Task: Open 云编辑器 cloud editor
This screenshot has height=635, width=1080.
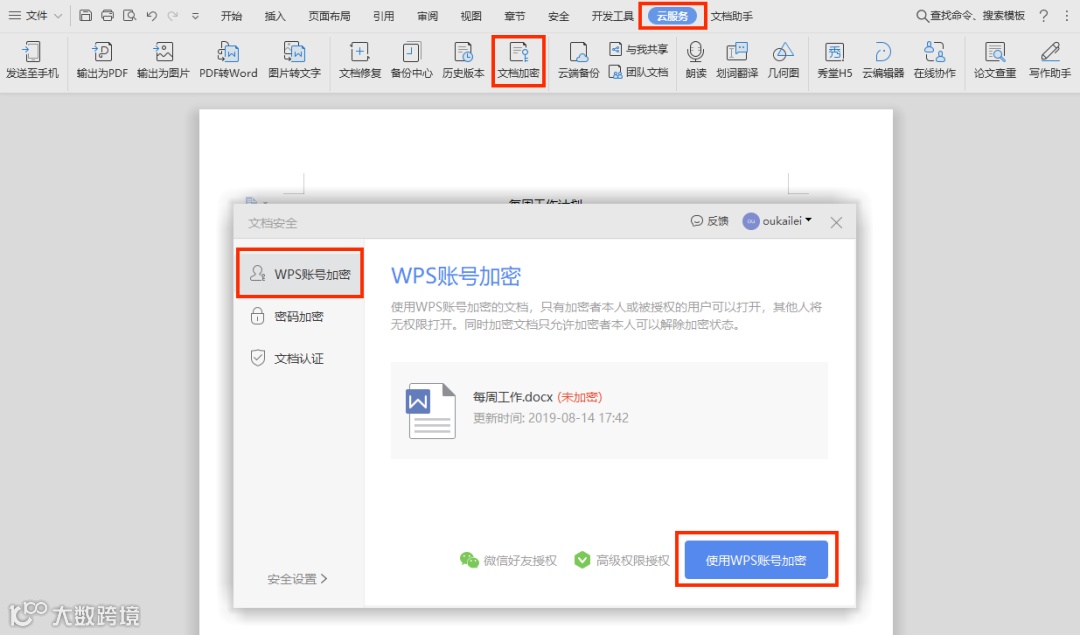Action: point(883,59)
